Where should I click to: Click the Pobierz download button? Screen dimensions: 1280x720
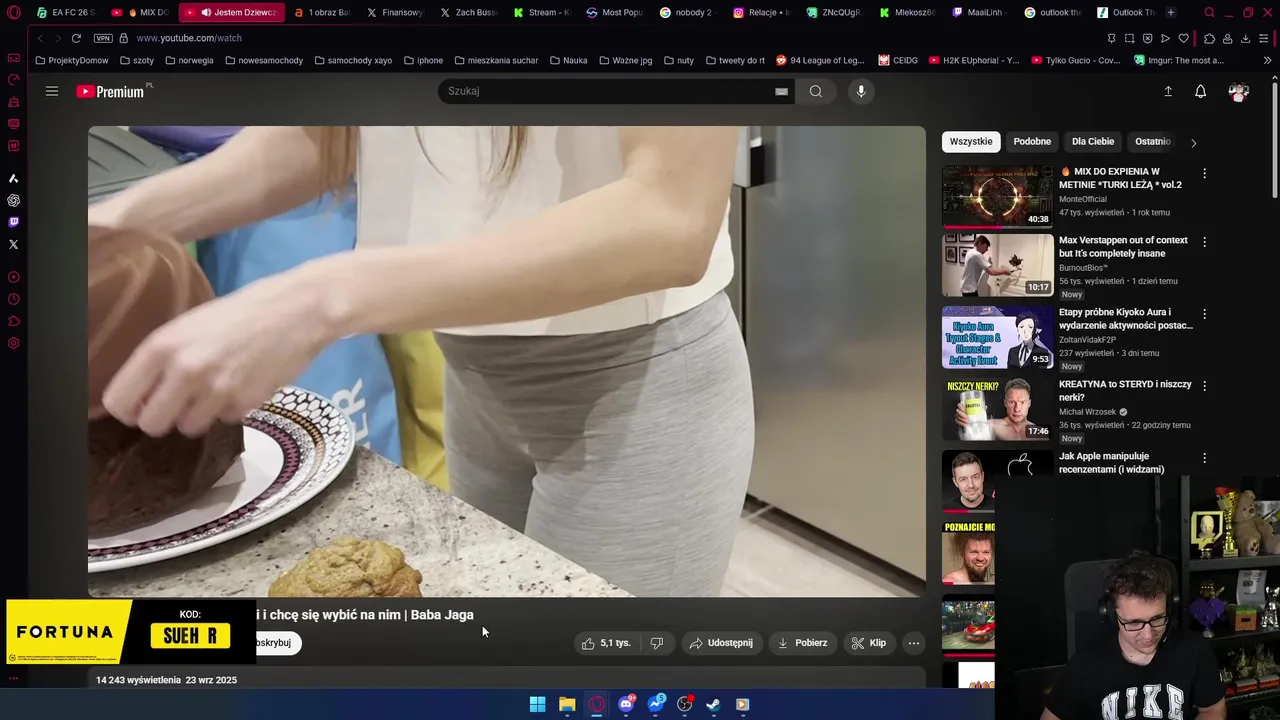point(803,643)
